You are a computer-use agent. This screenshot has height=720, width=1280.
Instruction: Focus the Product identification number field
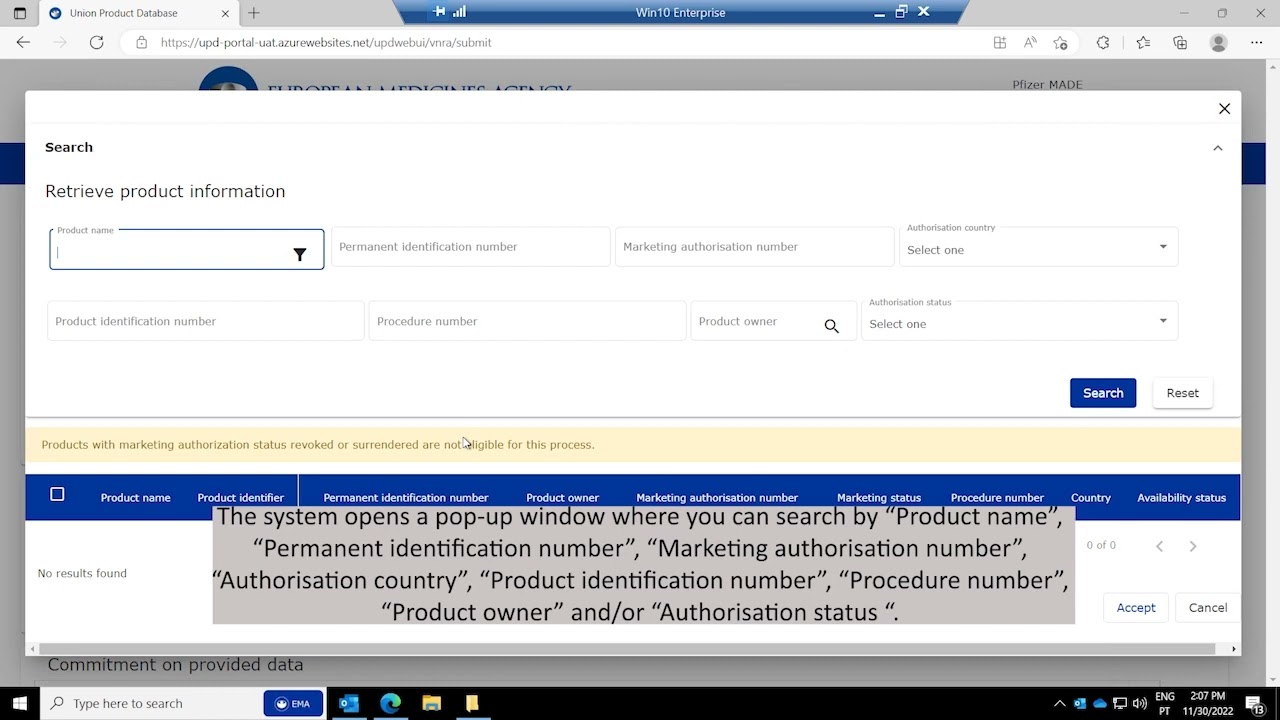pos(205,321)
